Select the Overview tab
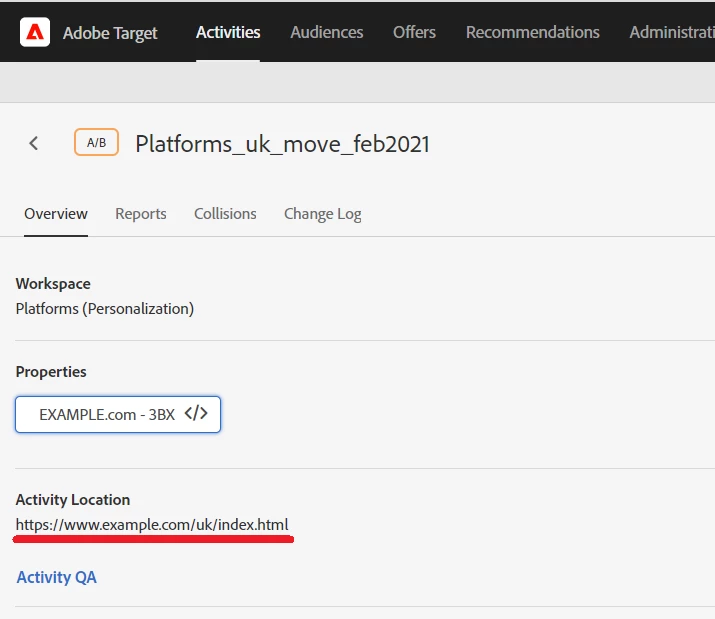715x619 pixels. click(56, 214)
